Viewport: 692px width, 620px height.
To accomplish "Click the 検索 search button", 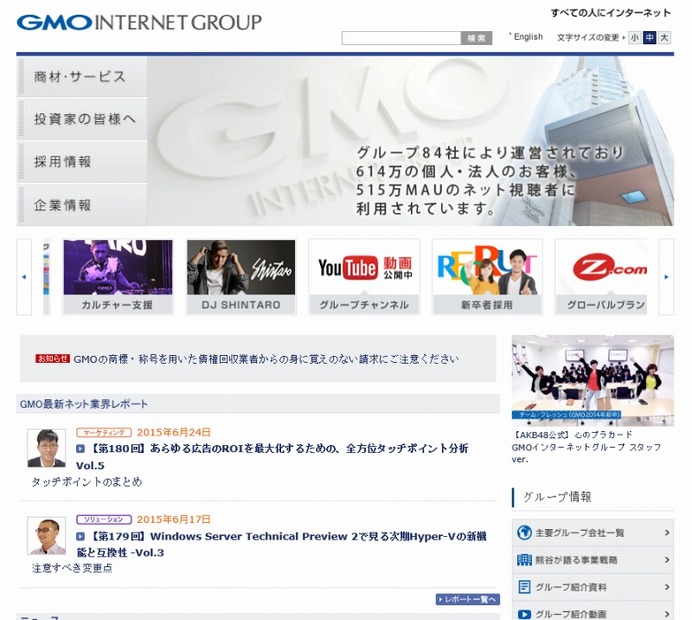I will (477, 38).
